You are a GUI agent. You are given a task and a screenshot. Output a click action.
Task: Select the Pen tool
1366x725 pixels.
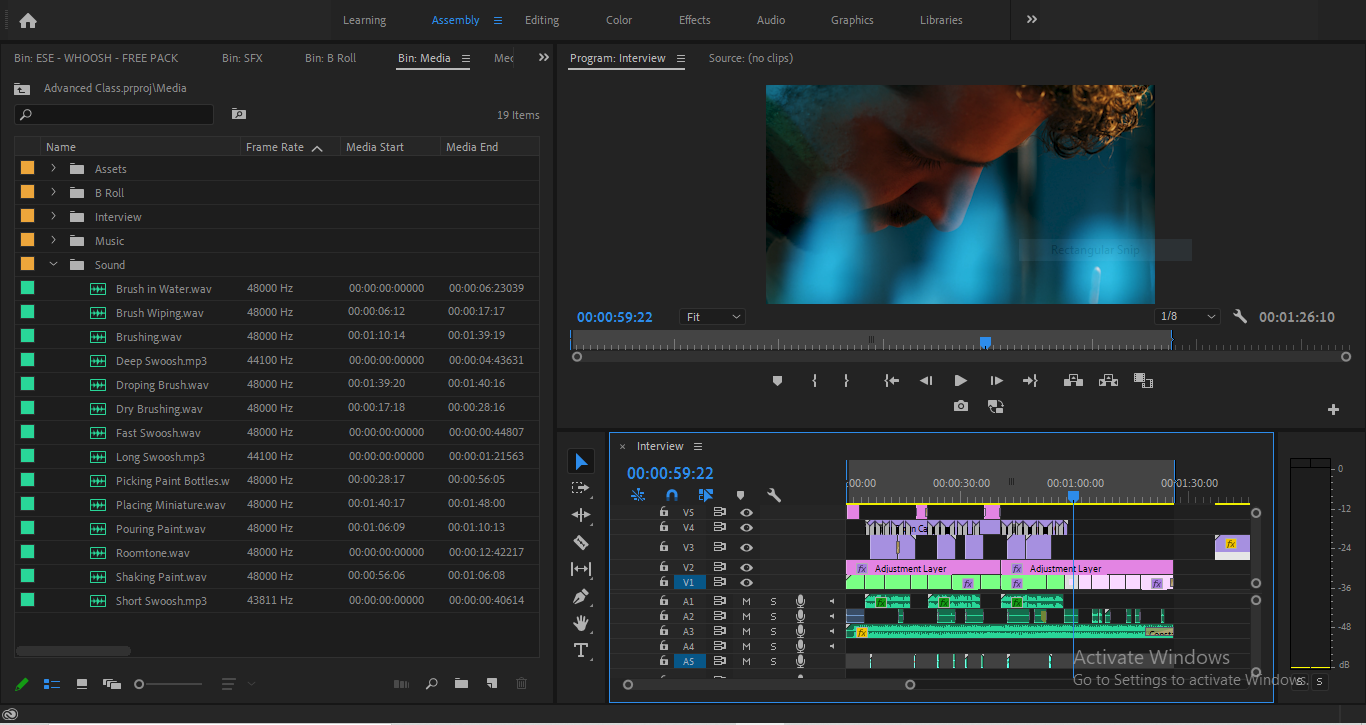(x=581, y=596)
